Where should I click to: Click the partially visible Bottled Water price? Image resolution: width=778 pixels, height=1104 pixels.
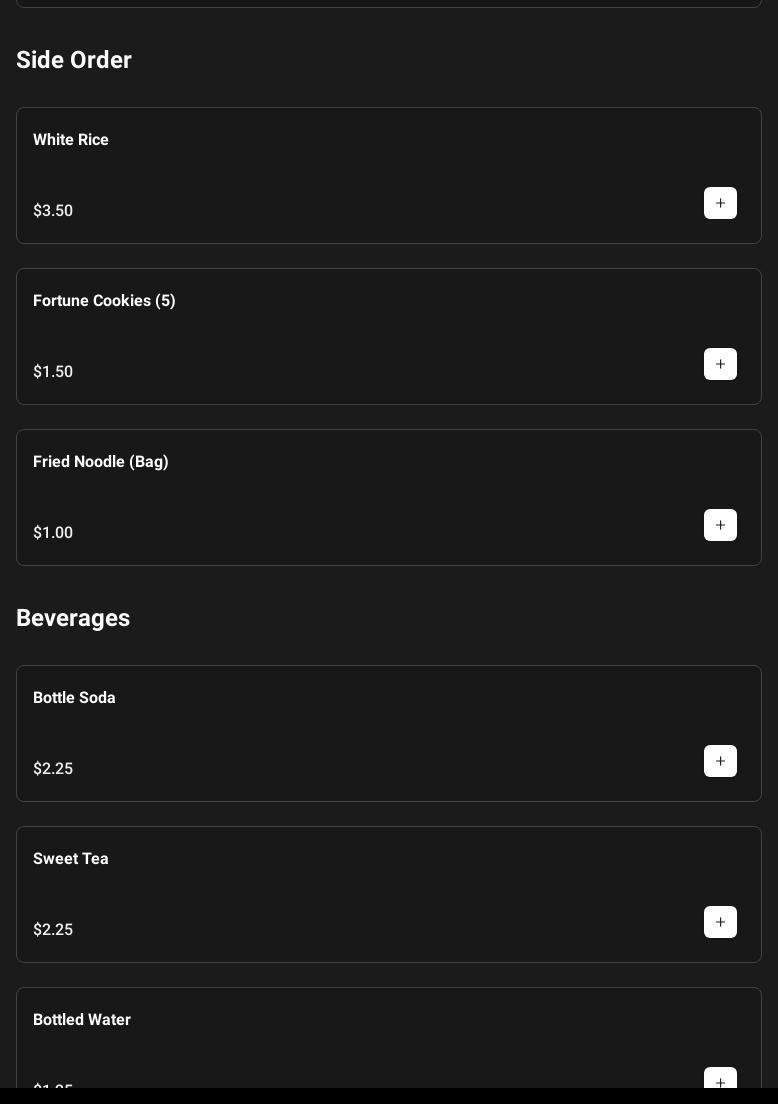click(53, 1085)
